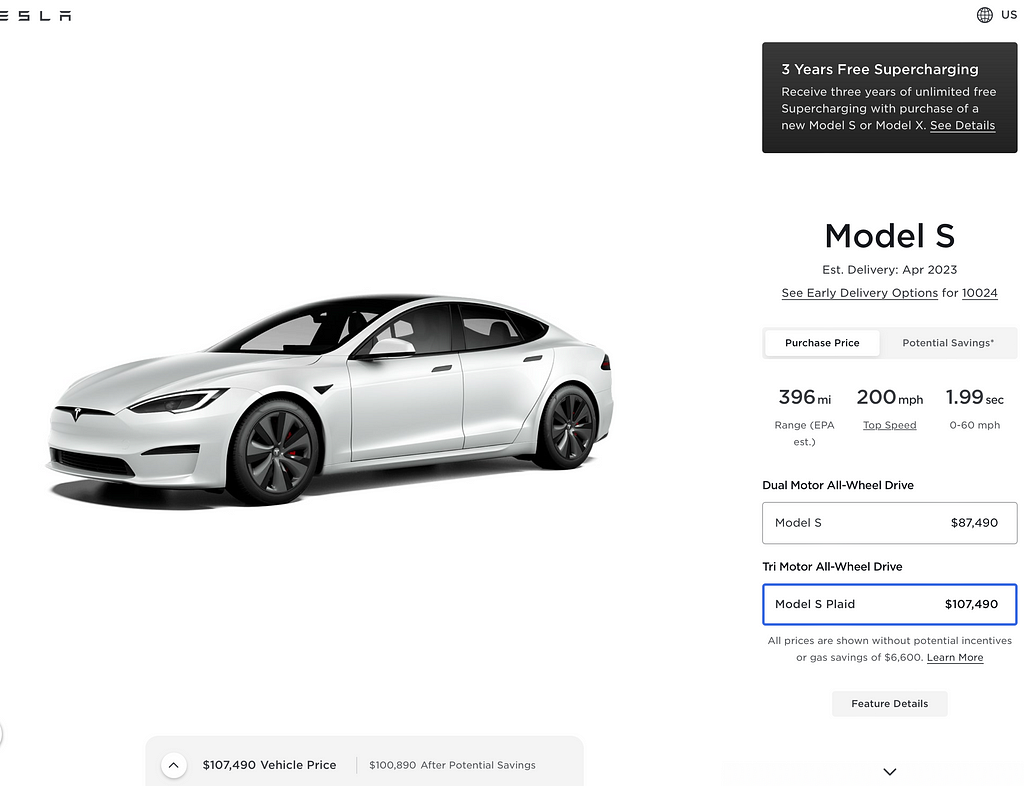Open See Early Delivery Options link

(x=859, y=293)
